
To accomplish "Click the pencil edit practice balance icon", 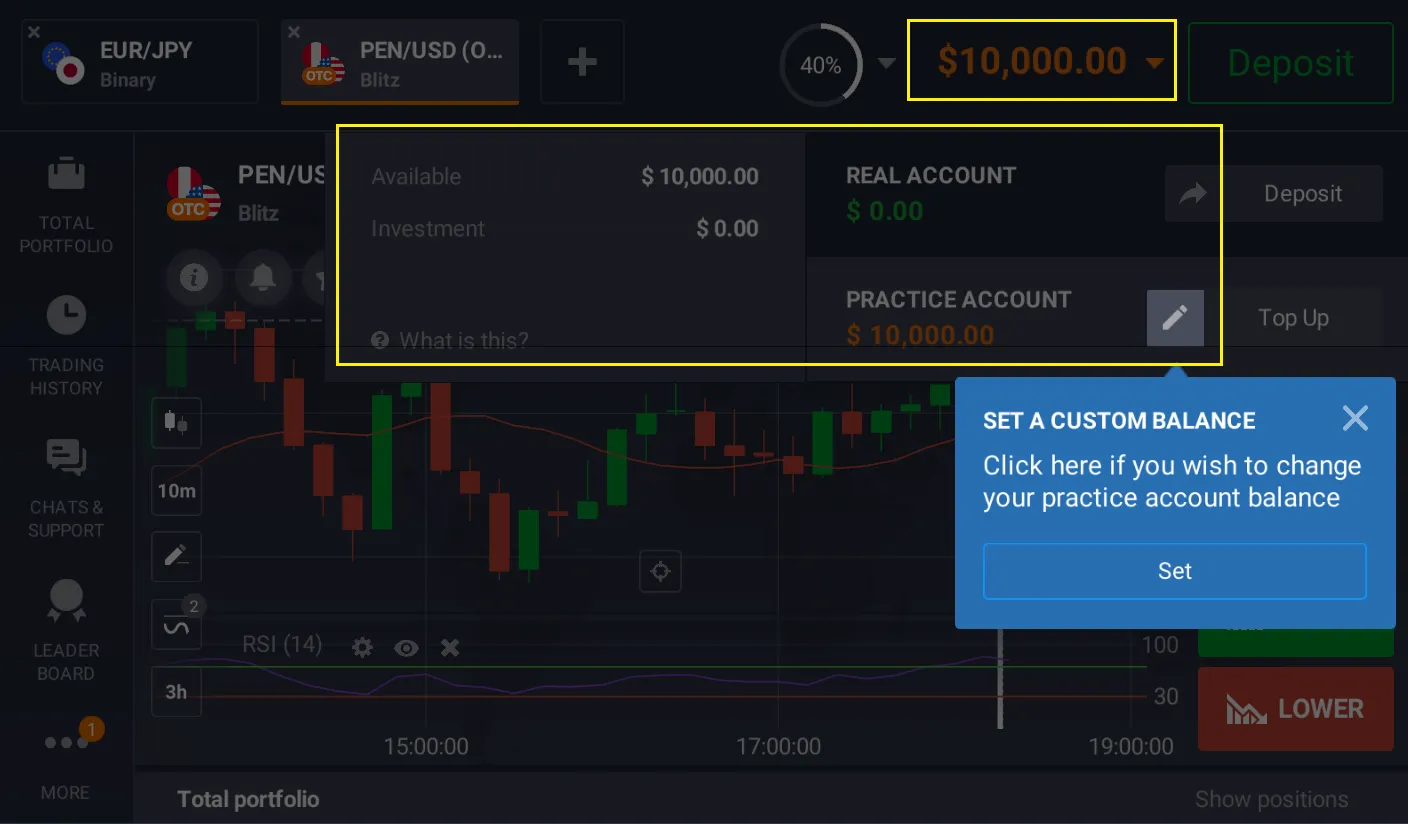I will click(x=1175, y=318).
